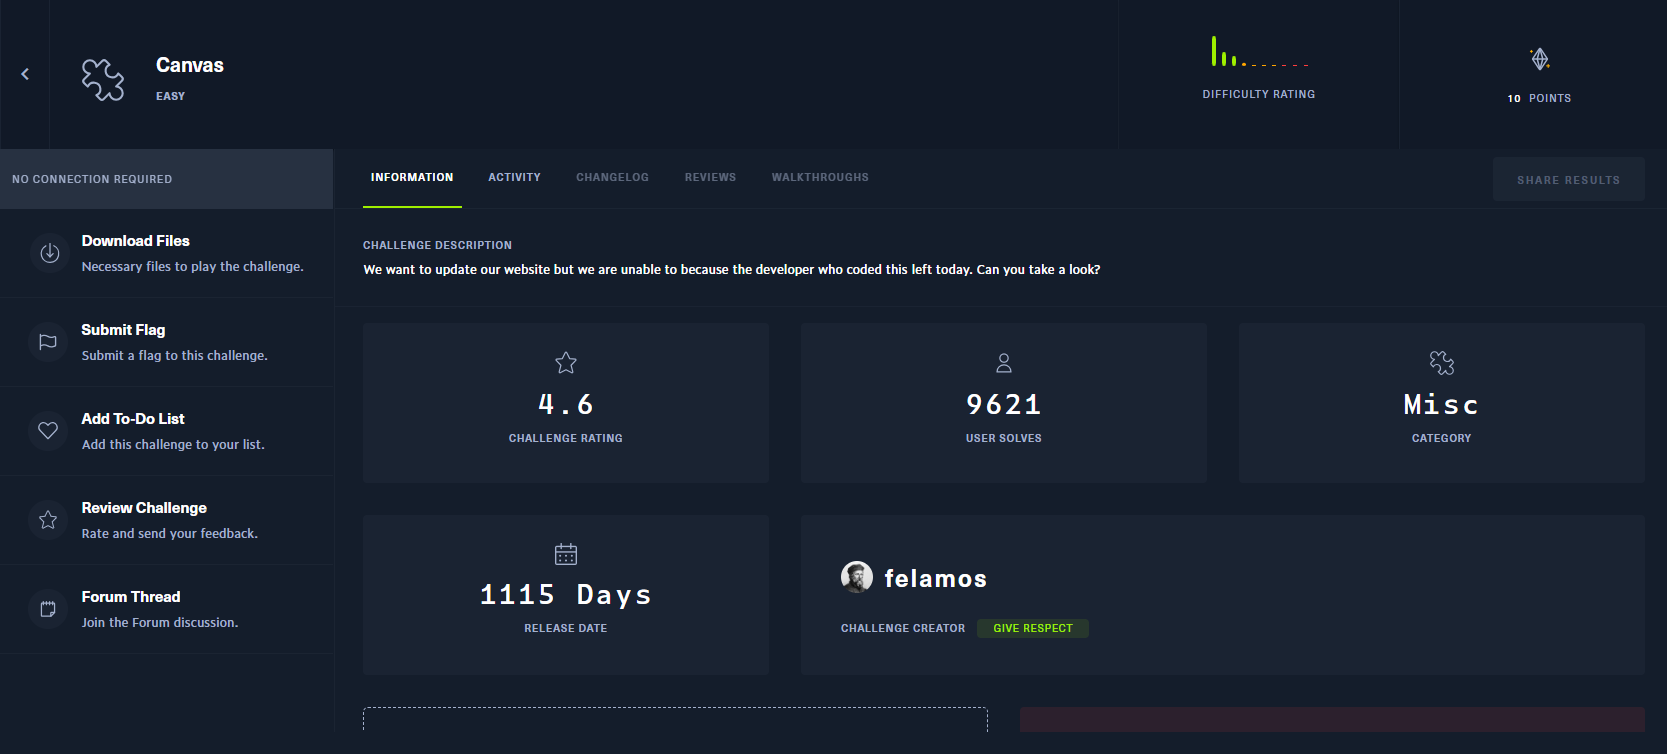This screenshot has width=1667, height=754.
Task: Open the Reviews tab
Action: (x=710, y=178)
